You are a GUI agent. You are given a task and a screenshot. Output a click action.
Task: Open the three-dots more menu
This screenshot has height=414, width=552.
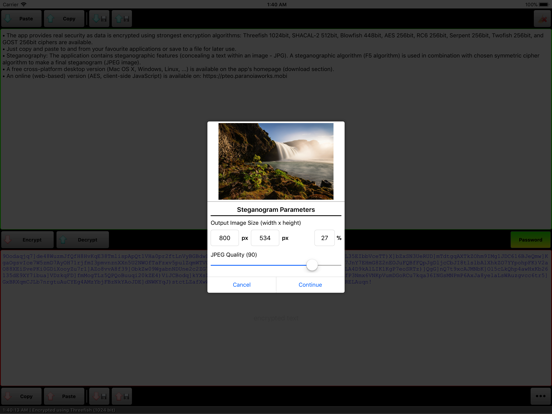pyautogui.click(x=540, y=396)
